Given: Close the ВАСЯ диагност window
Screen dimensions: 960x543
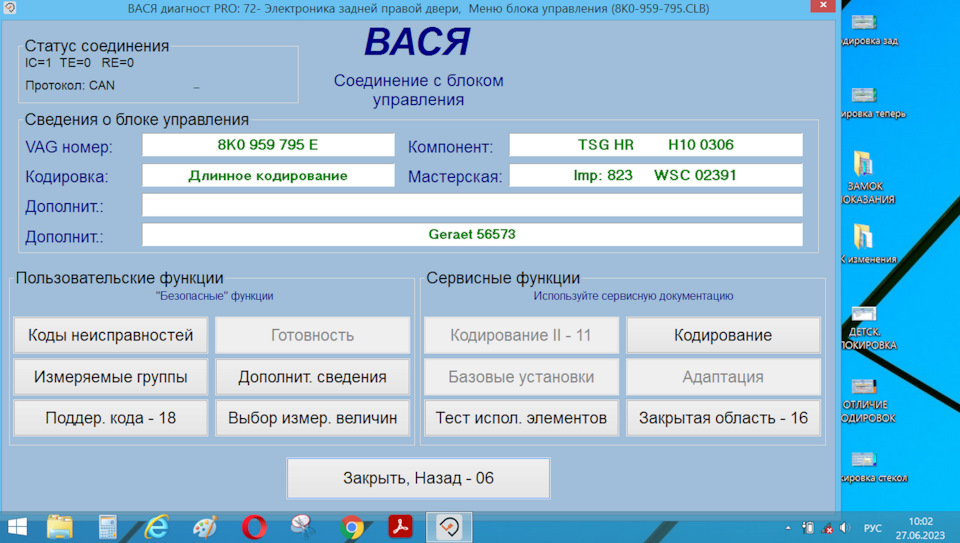Looking at the screenshot, I should coord(823,6).
